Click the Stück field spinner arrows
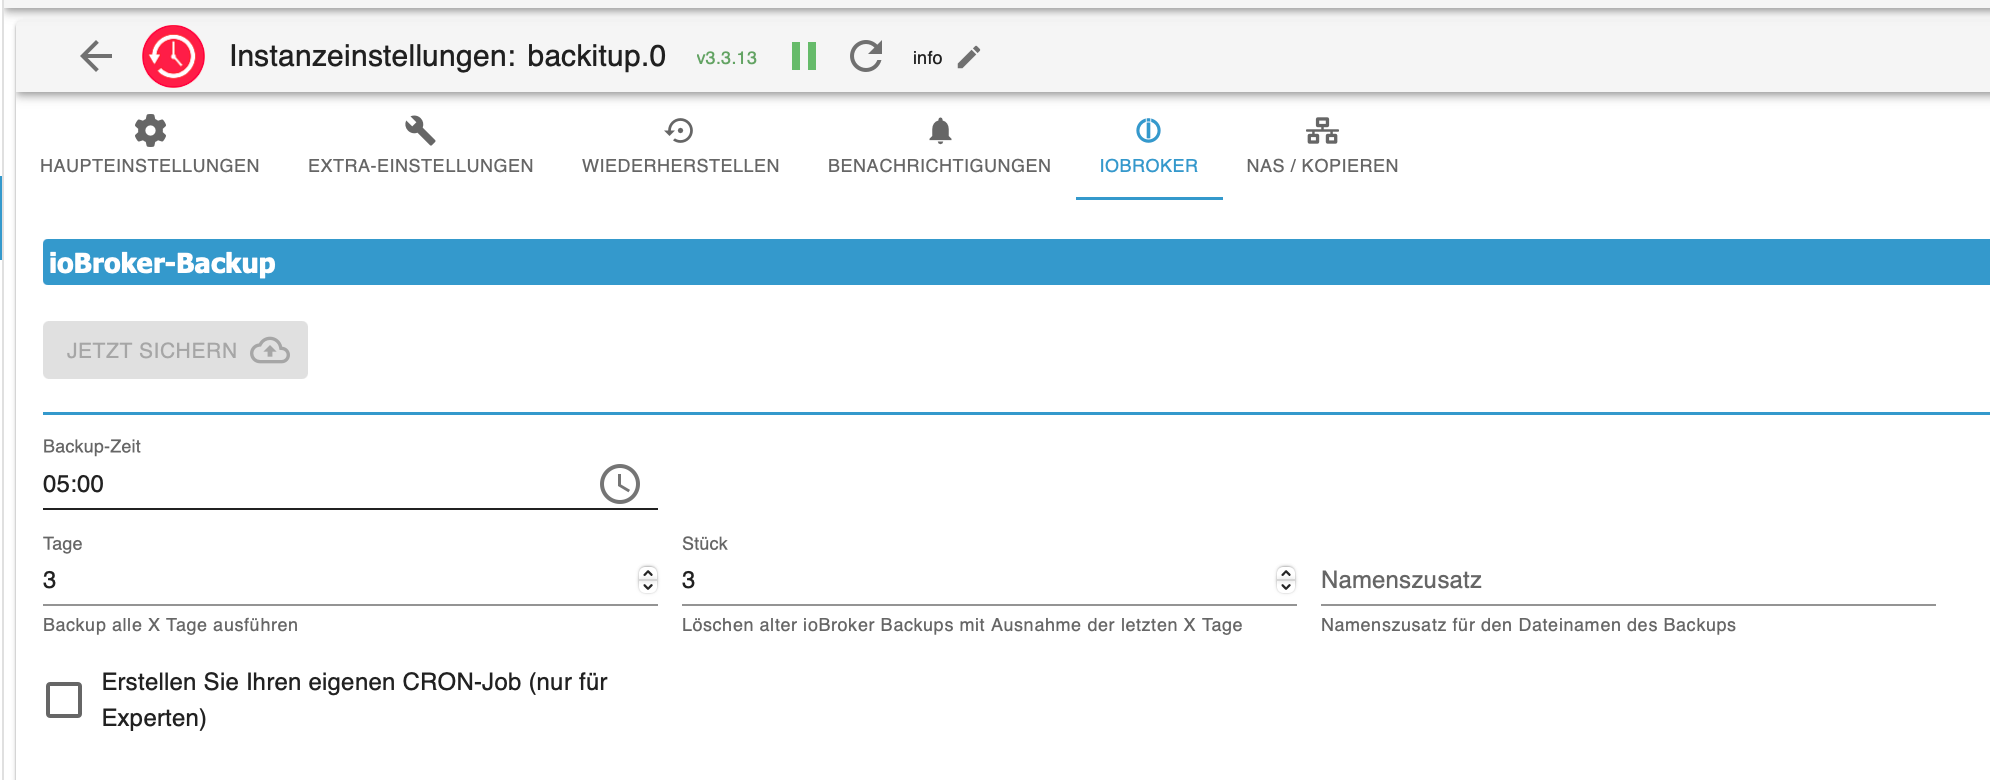Image resolution: width=1990 pixels, height=780 pixels. pos(1286,579)
